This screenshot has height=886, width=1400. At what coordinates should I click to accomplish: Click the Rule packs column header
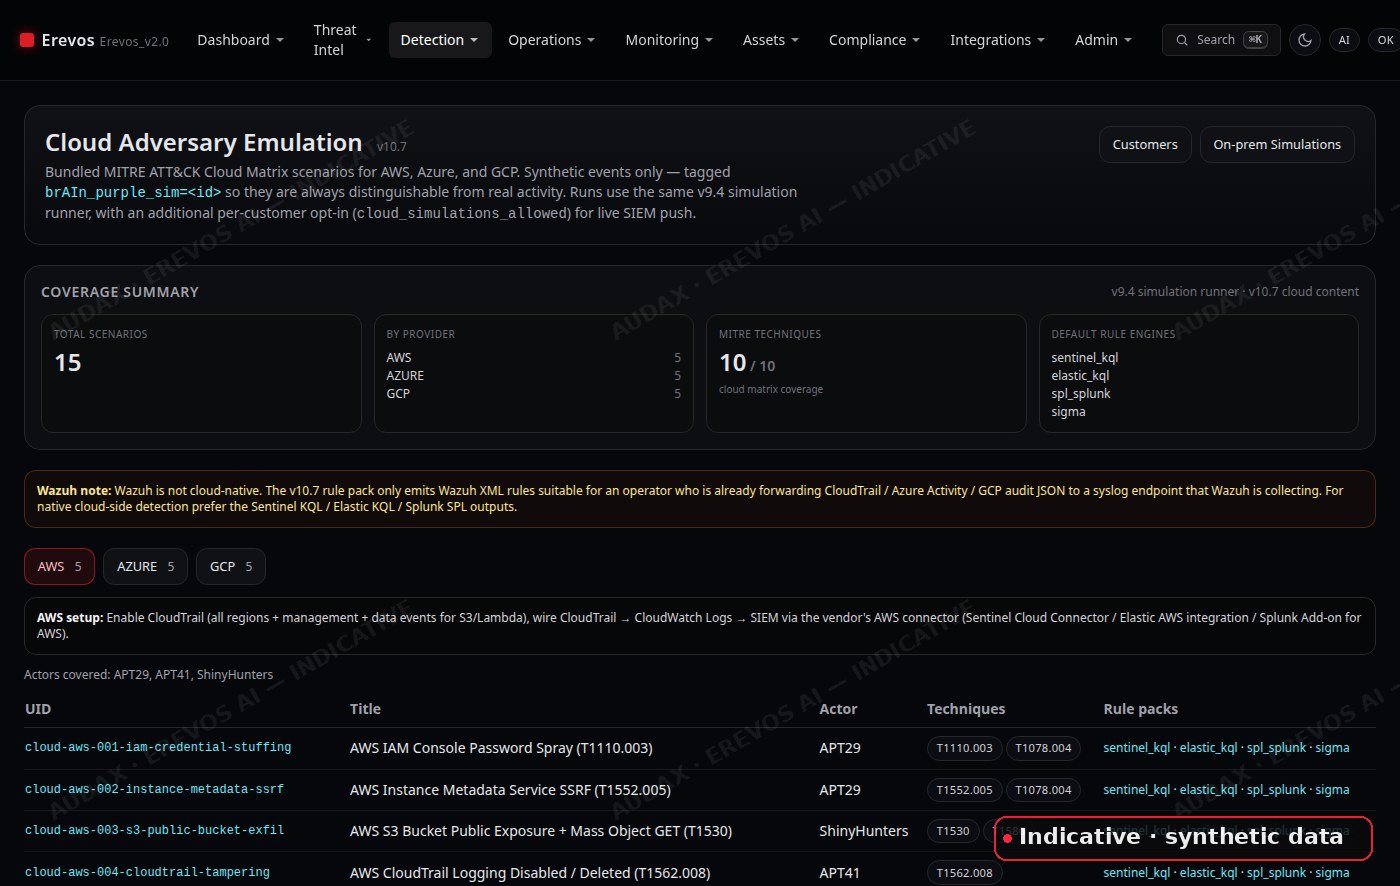1140,709
